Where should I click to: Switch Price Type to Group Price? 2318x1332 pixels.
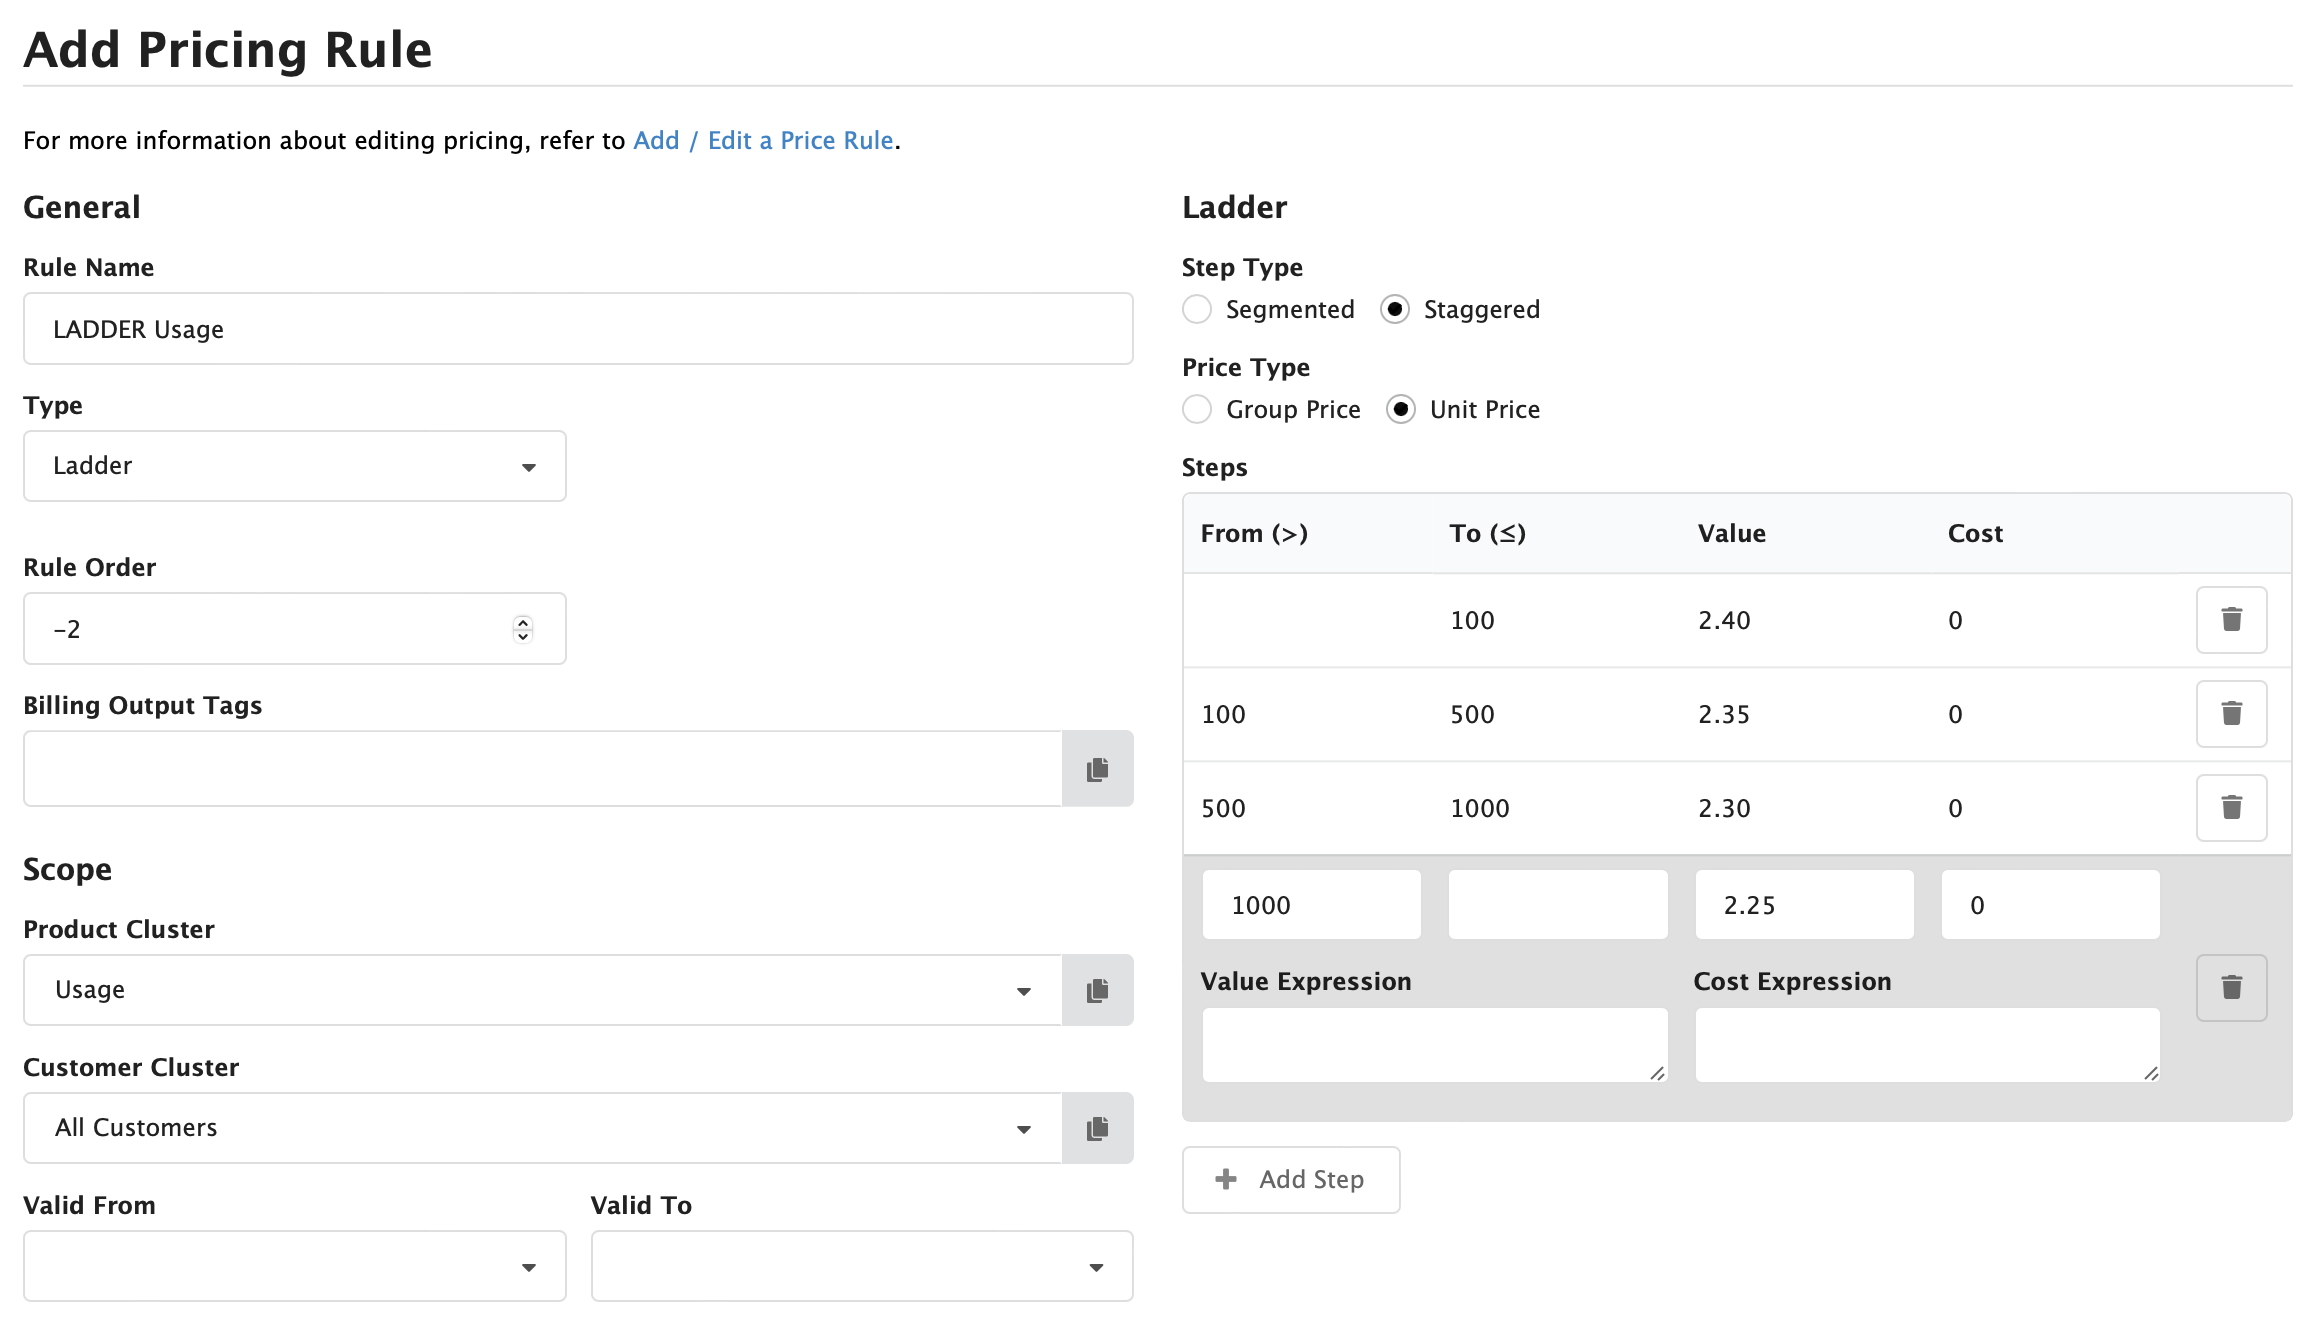point(1197,409)
